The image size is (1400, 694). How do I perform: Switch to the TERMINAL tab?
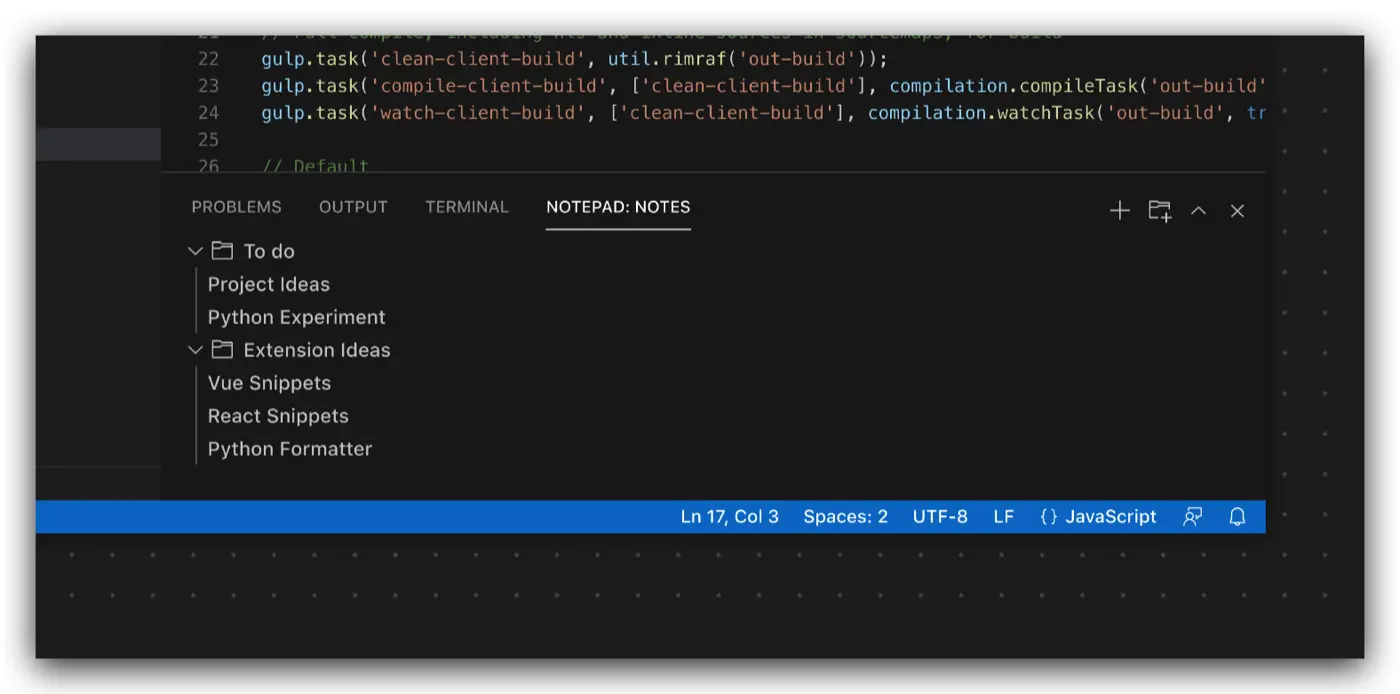pyautogui.click(x=467, y=207)
